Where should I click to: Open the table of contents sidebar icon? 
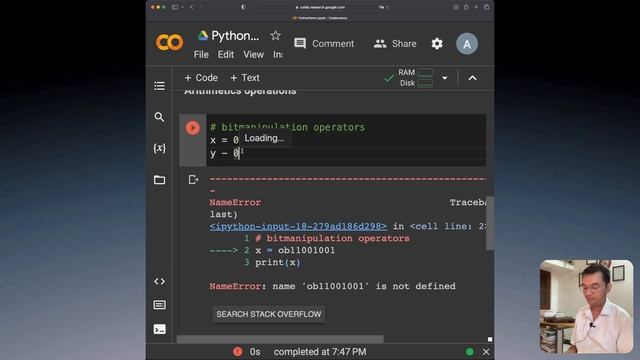tap(160, 86)
